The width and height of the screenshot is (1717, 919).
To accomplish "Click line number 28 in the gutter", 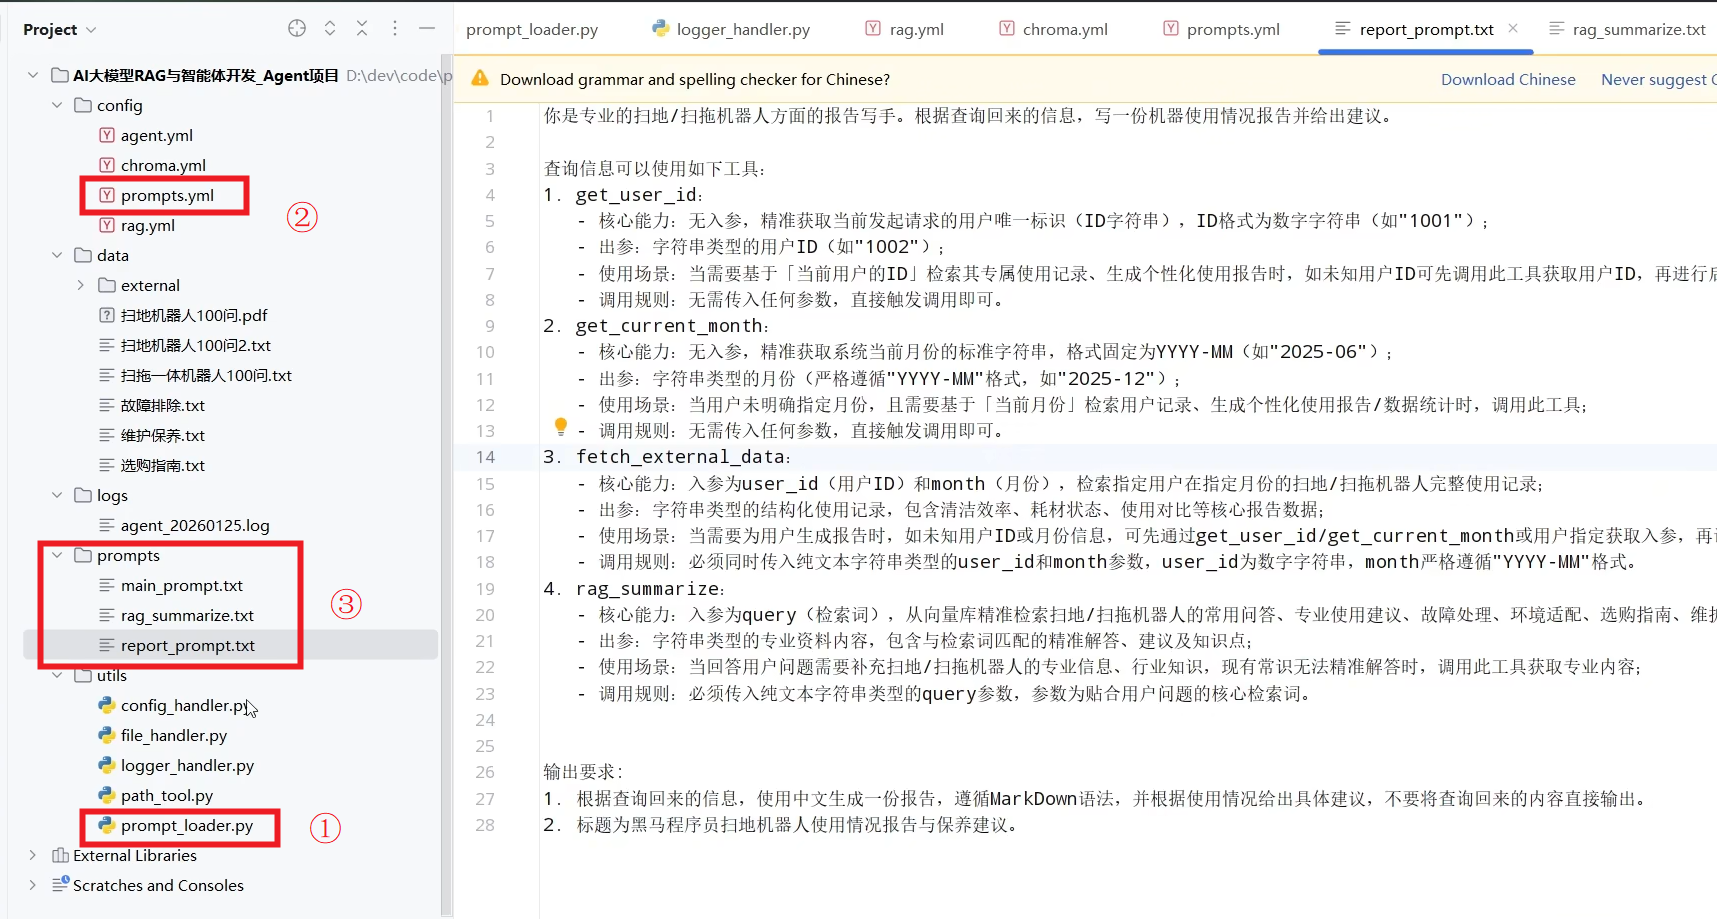I will click(x=485, y=825).
